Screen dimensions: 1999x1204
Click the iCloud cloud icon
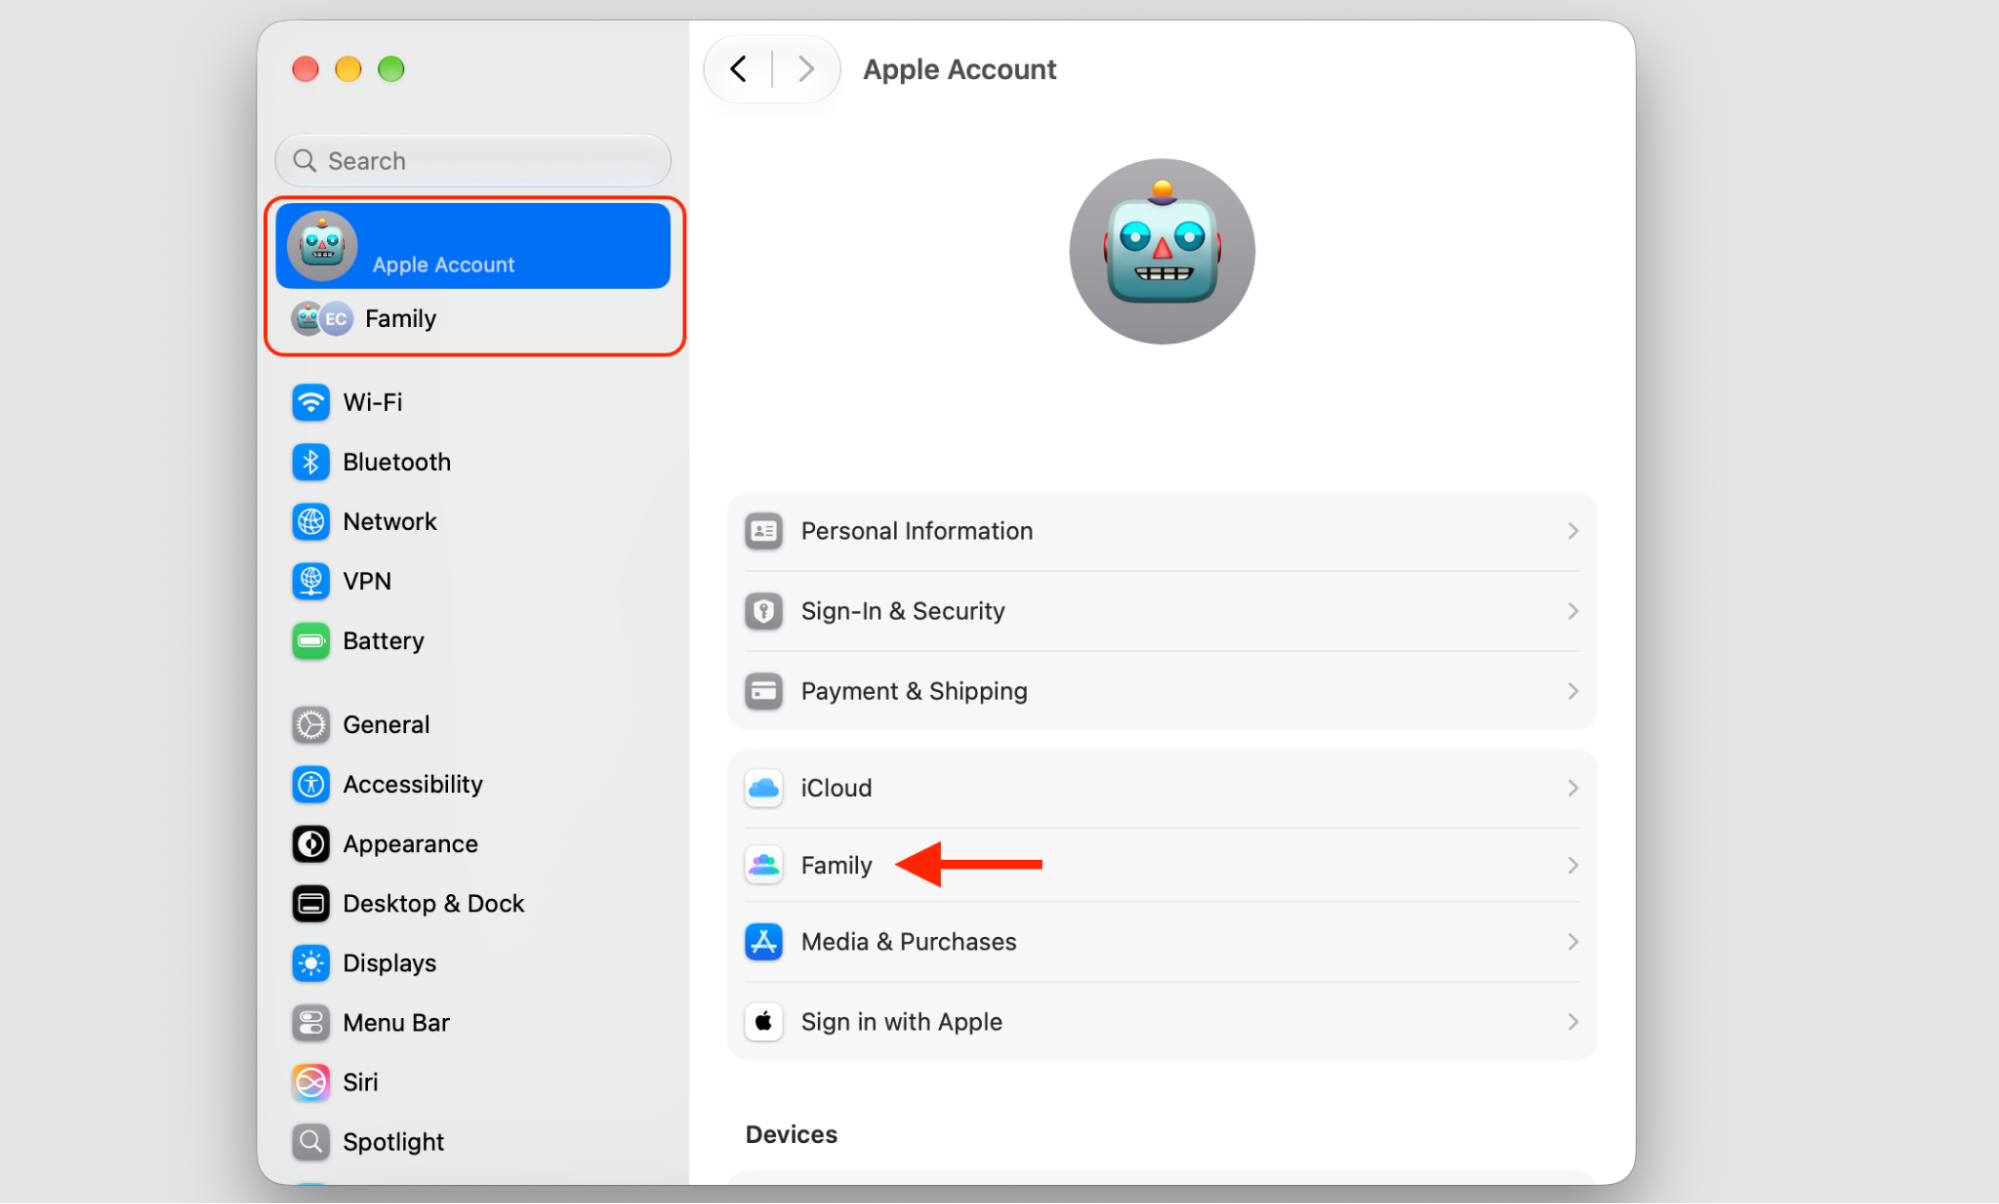pyautogui.click(x=764, y=788)
